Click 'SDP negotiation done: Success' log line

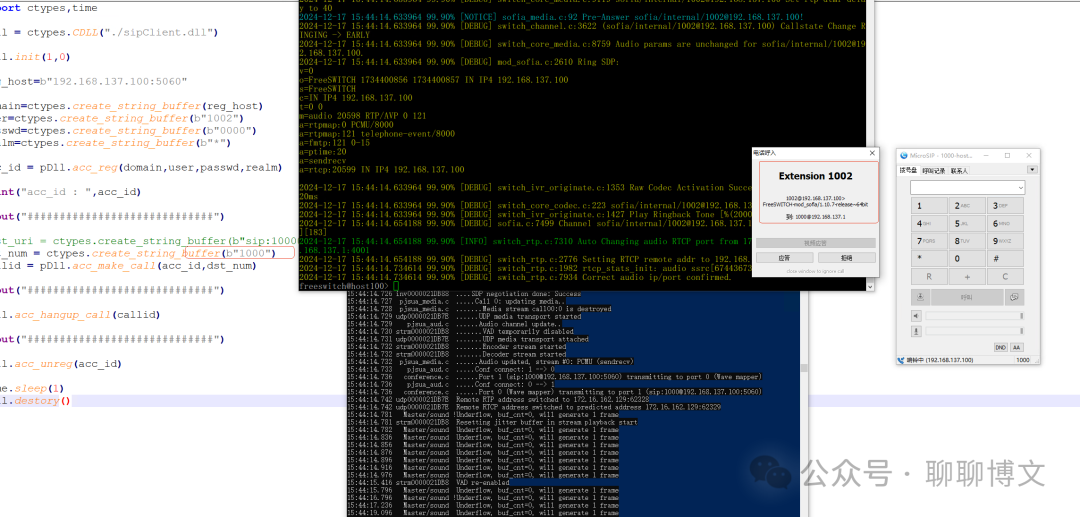click(x=528, y=294)
